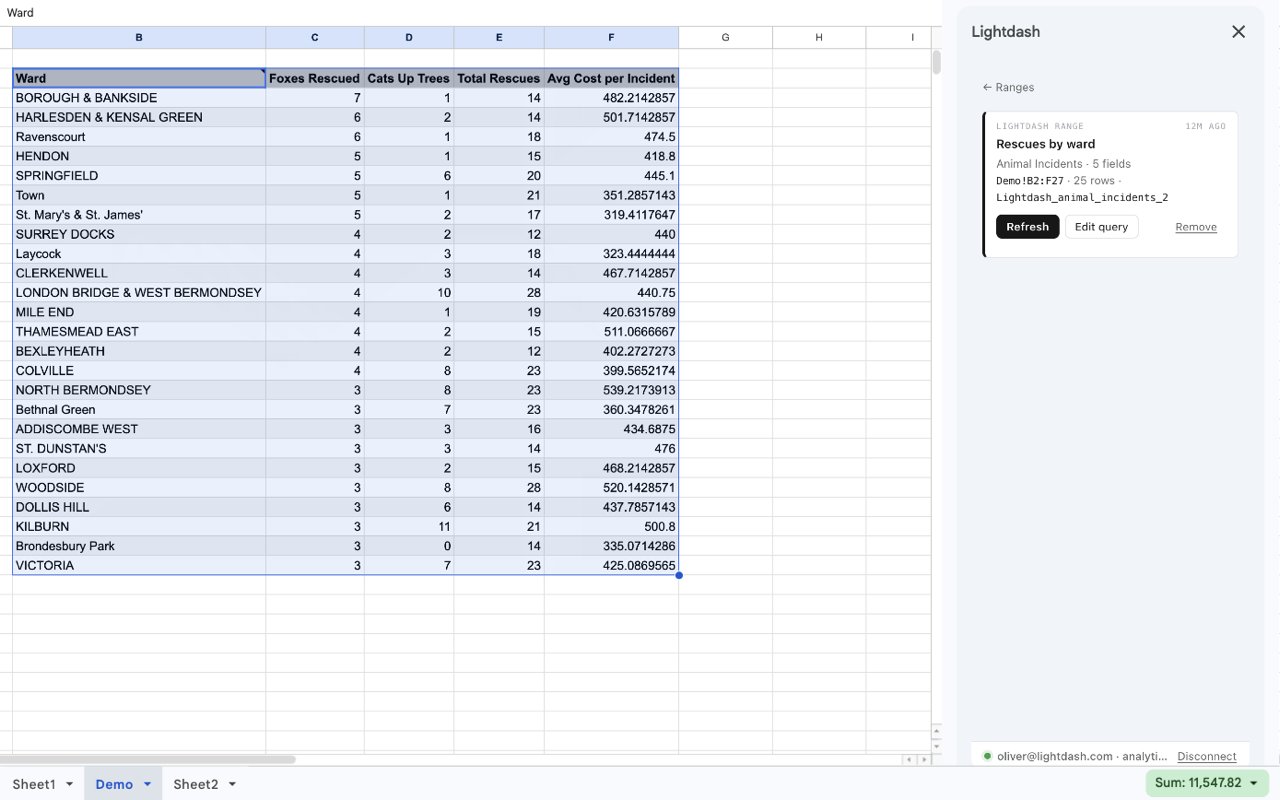Click the scroll-down arrow on sheet scrollbar

point(936,745)
